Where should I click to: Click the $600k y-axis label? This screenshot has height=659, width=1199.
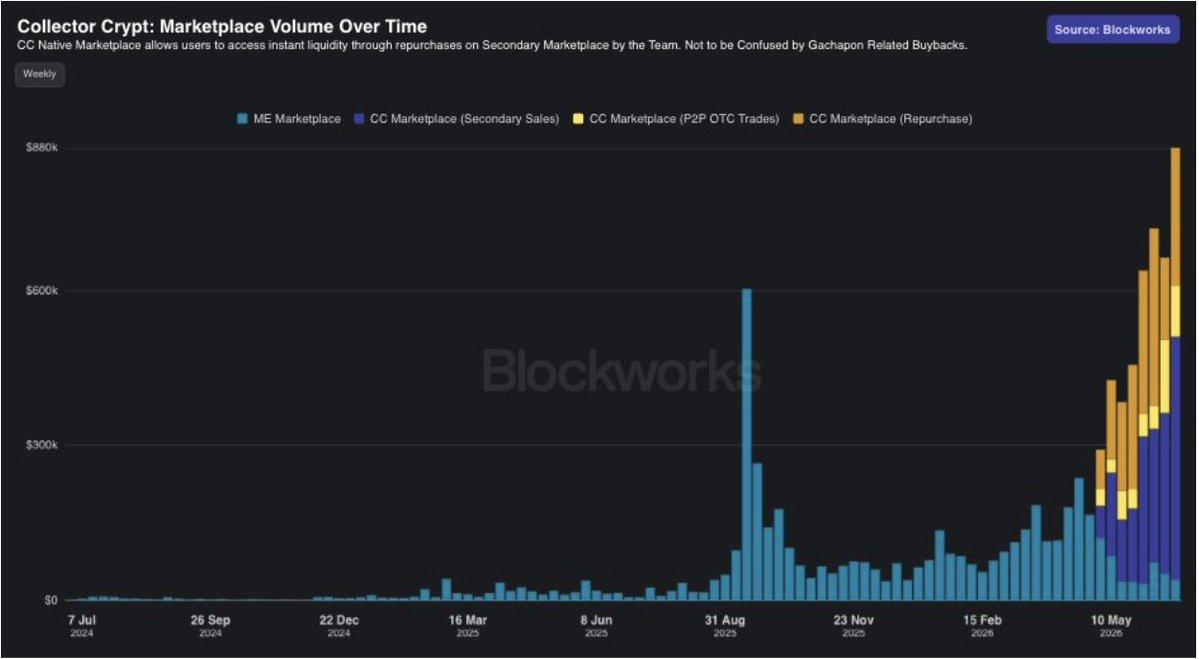pyautogui.click(x=42, y=291)
